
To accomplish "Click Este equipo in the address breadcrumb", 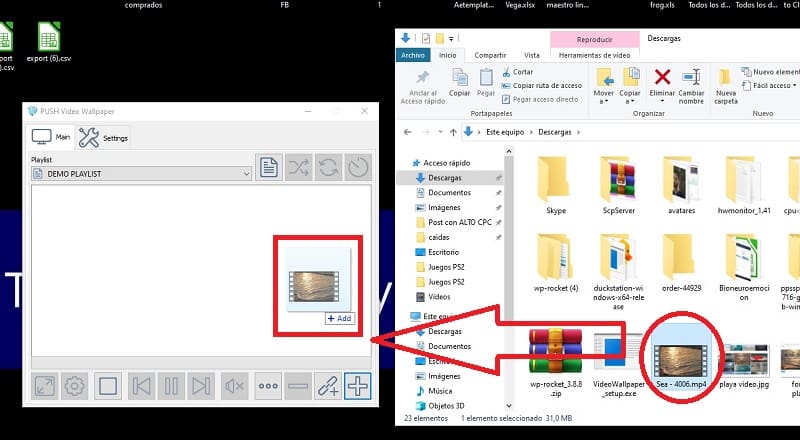I will 505,132.
